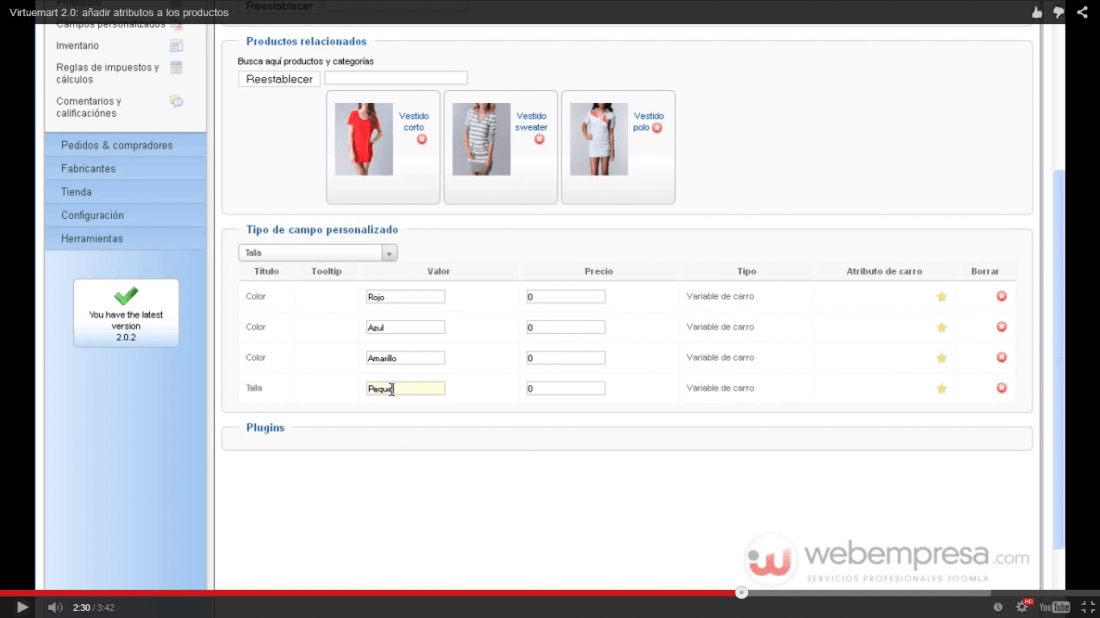
Task: Click the Reglas de impuestos calculator icon
Action: (x=176, y=67)
